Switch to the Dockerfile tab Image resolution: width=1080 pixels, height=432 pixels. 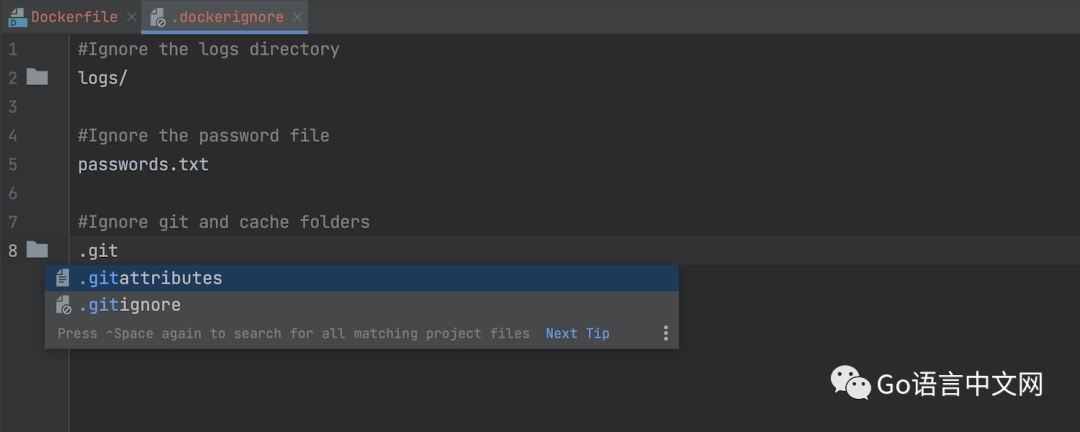(x=73, y=17)
